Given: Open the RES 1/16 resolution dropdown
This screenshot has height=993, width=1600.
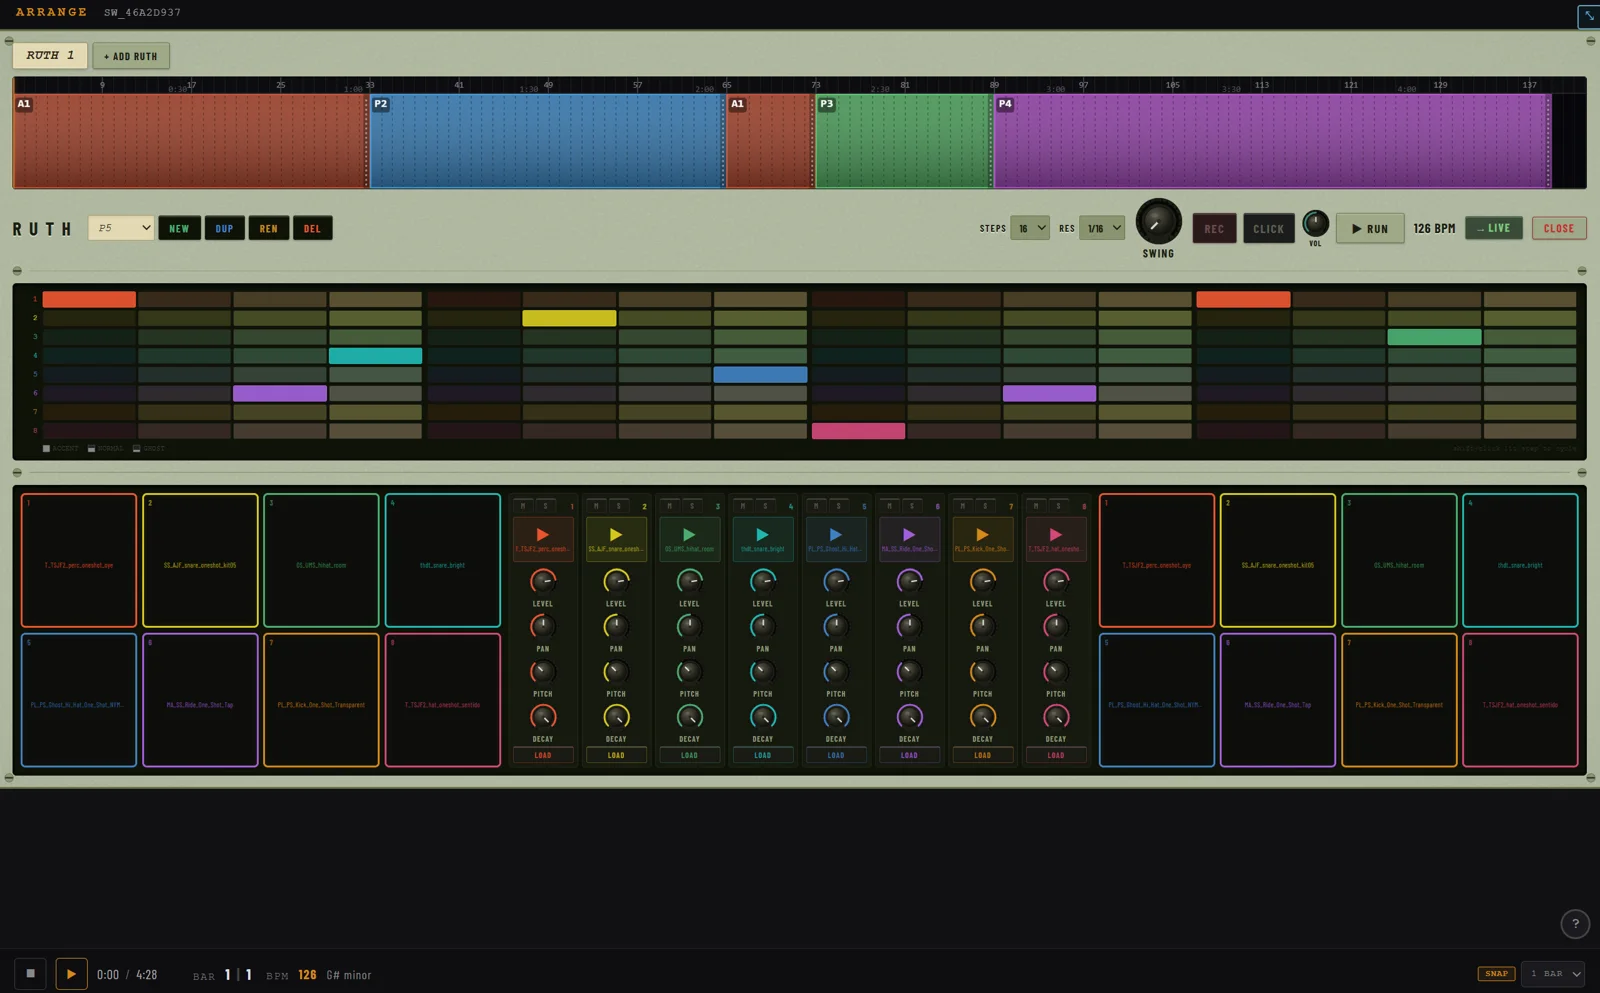Looking at the screenshot, I should [x=1102, y=228].
